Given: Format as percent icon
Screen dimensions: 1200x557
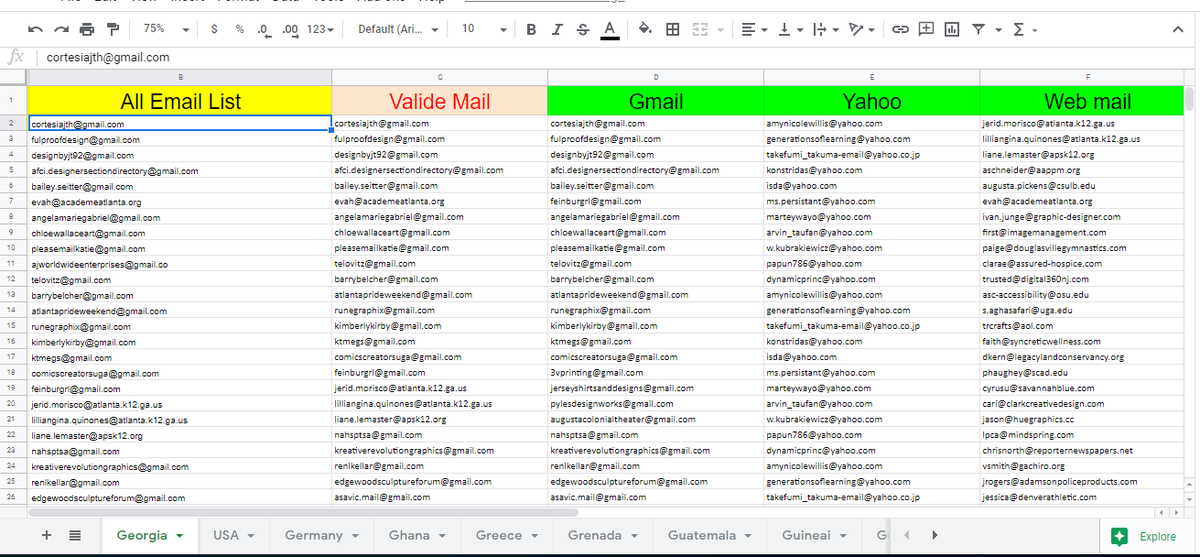Looking at the screenshot, I should (x=240, y=29).
